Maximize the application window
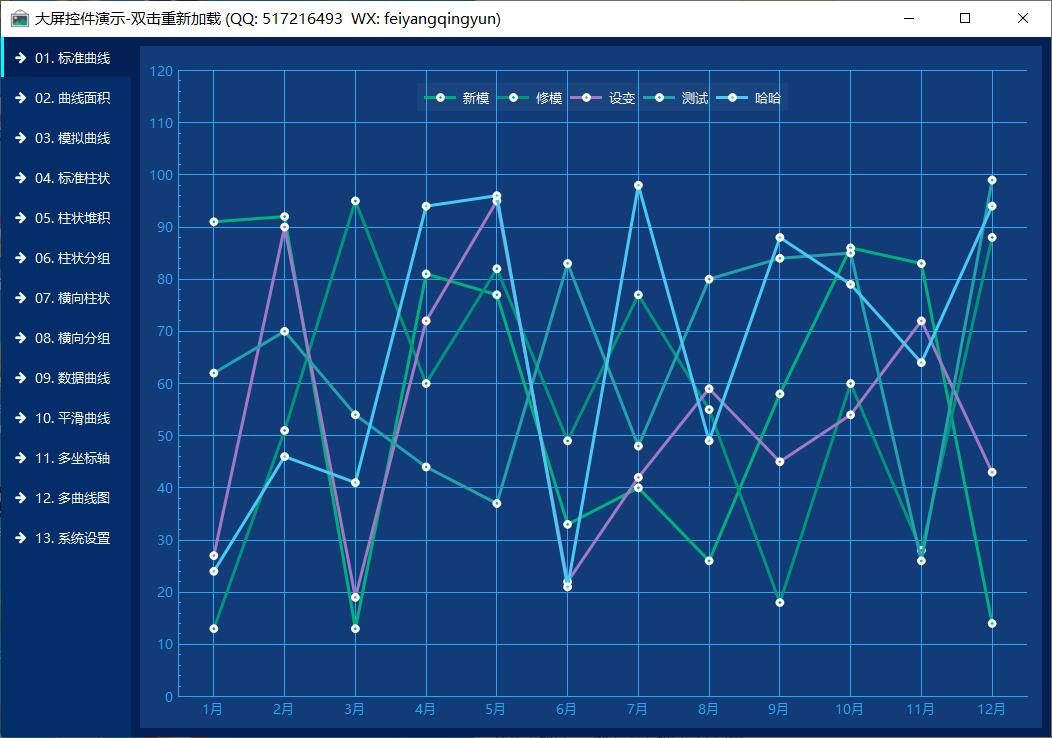 click(x=965, y=18)
